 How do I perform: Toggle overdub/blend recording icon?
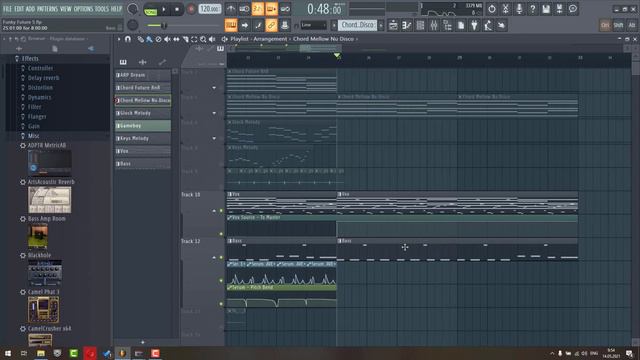click(271, 9)
